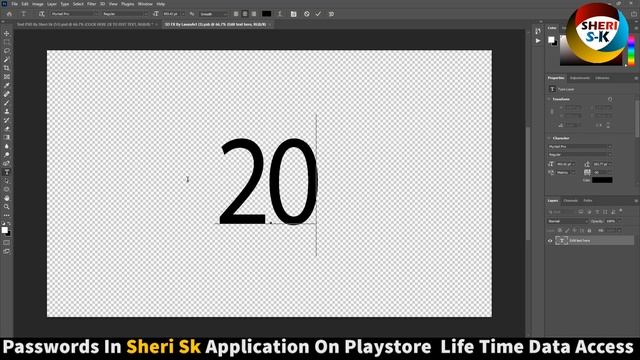Image resolution: width=640 pixels, height=360 pixels.
Task: Left align text in options bar
Action: click(x=236, y=14)
